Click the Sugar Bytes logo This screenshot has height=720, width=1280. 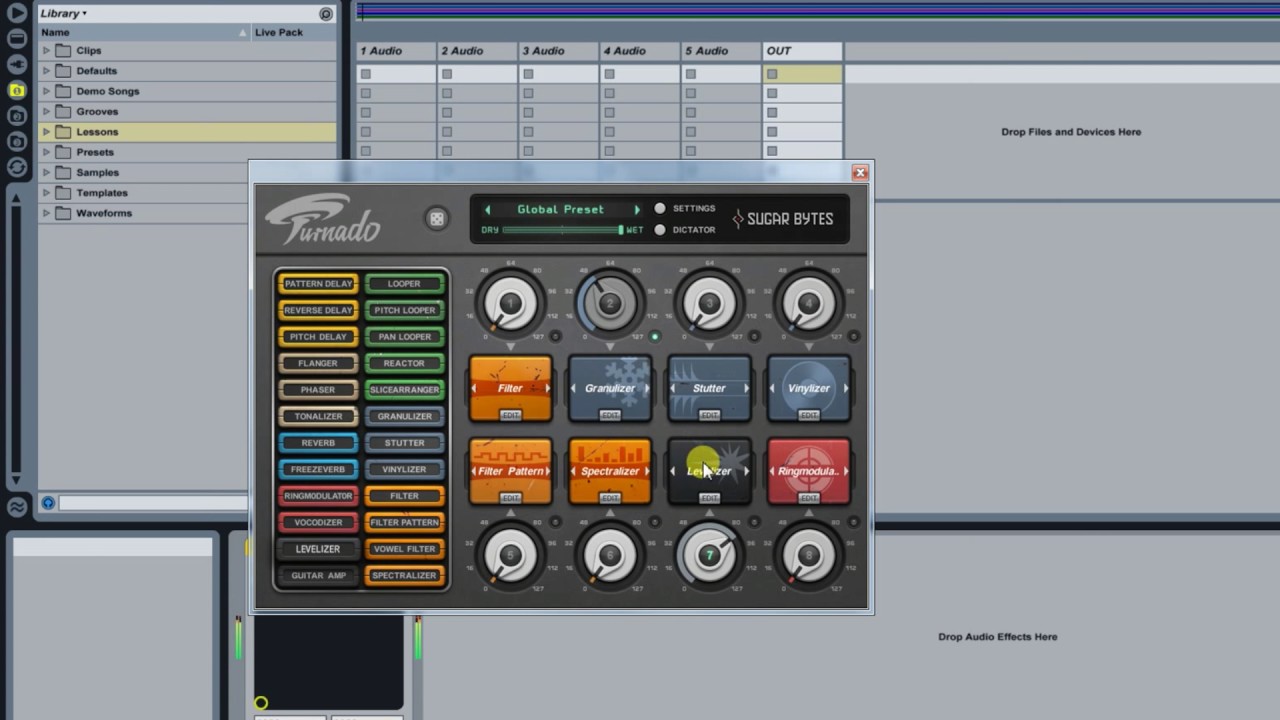(783, 219)
